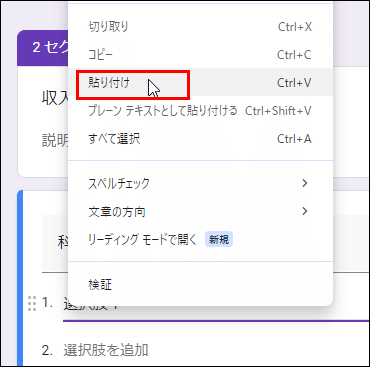This screenshot has height=367, width=370.
Task: Click the 説明 description field
Action: [x=55, y=140]
